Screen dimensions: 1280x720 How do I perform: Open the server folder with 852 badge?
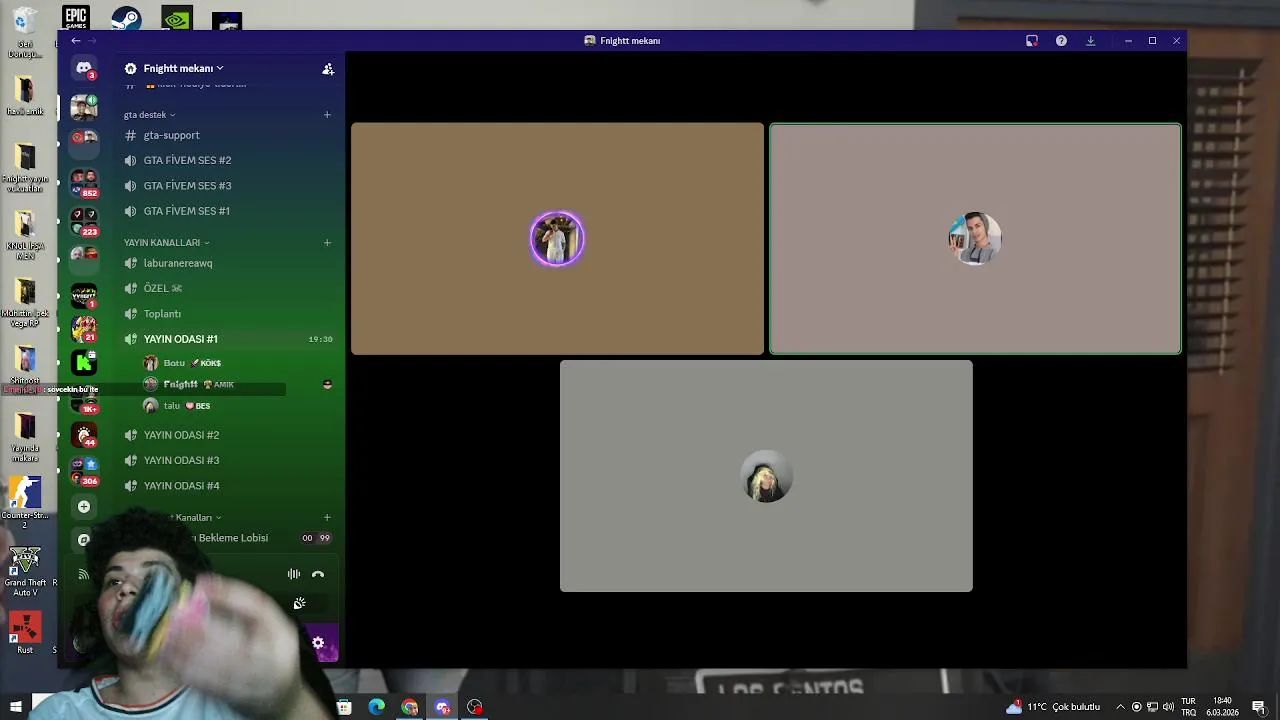coord(84,183)
